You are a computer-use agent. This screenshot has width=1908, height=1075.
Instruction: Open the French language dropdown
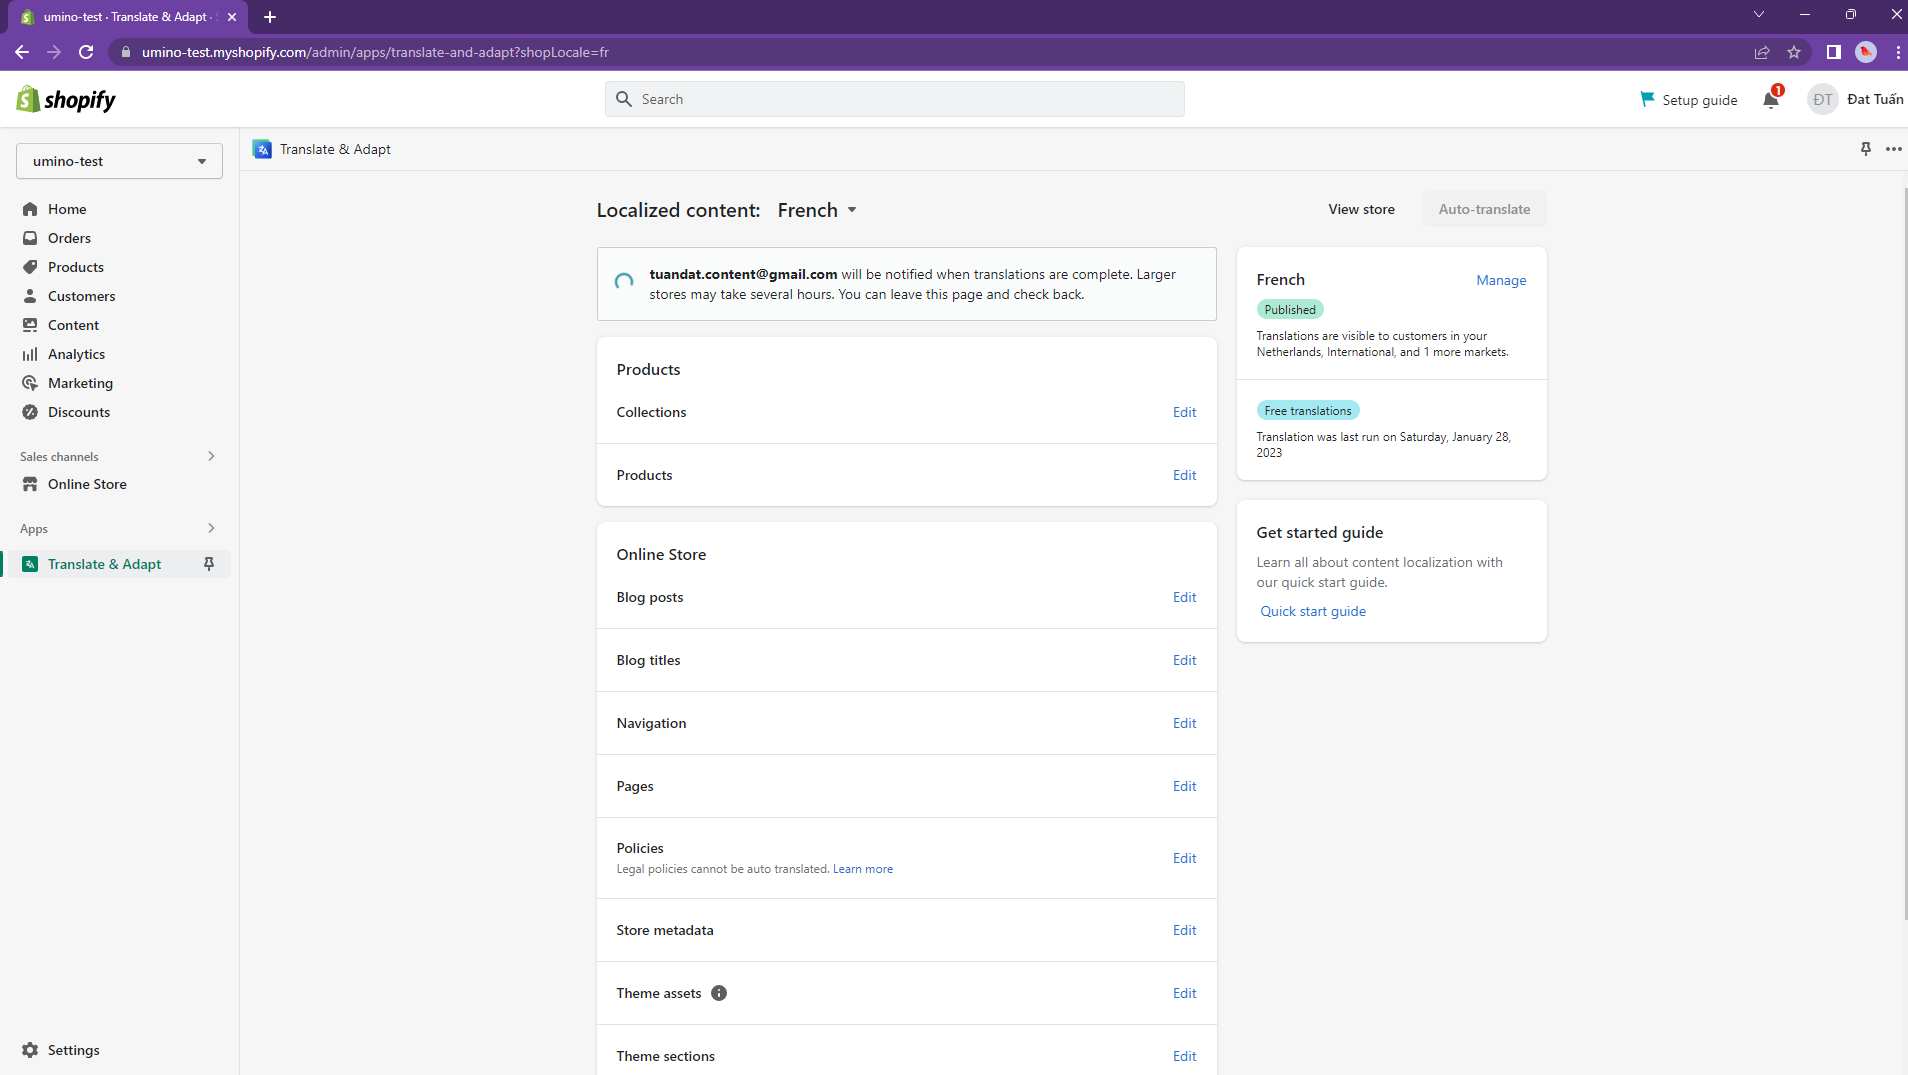pyautogui.click(x=817, y=210)
